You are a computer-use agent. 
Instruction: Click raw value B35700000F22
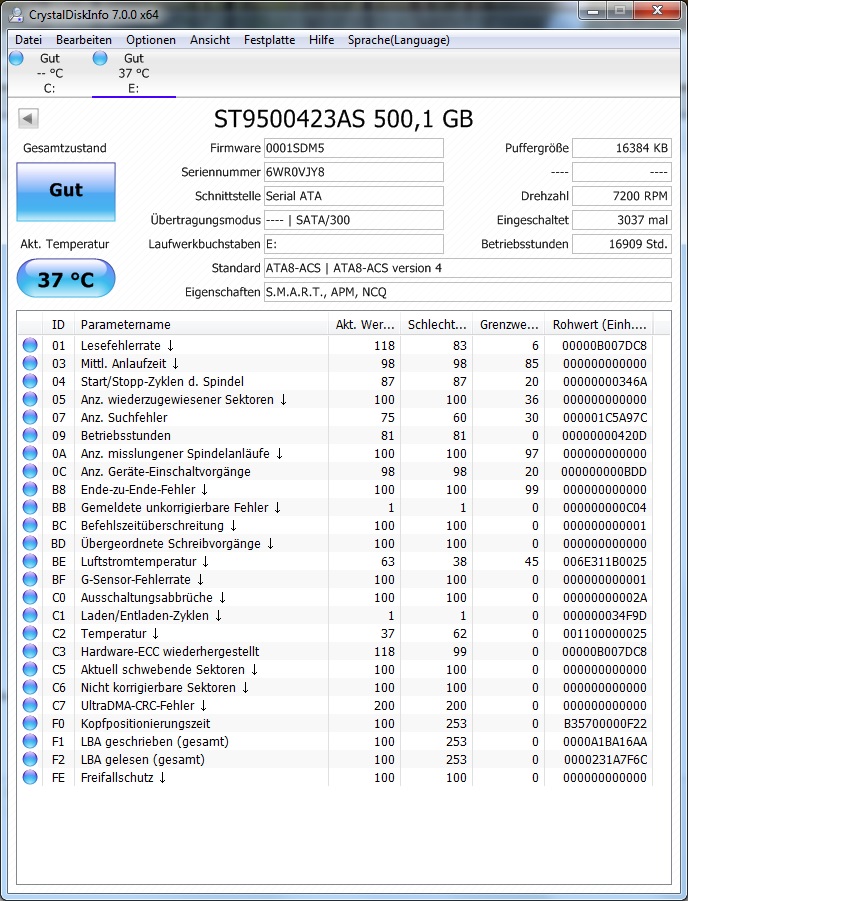605,723
